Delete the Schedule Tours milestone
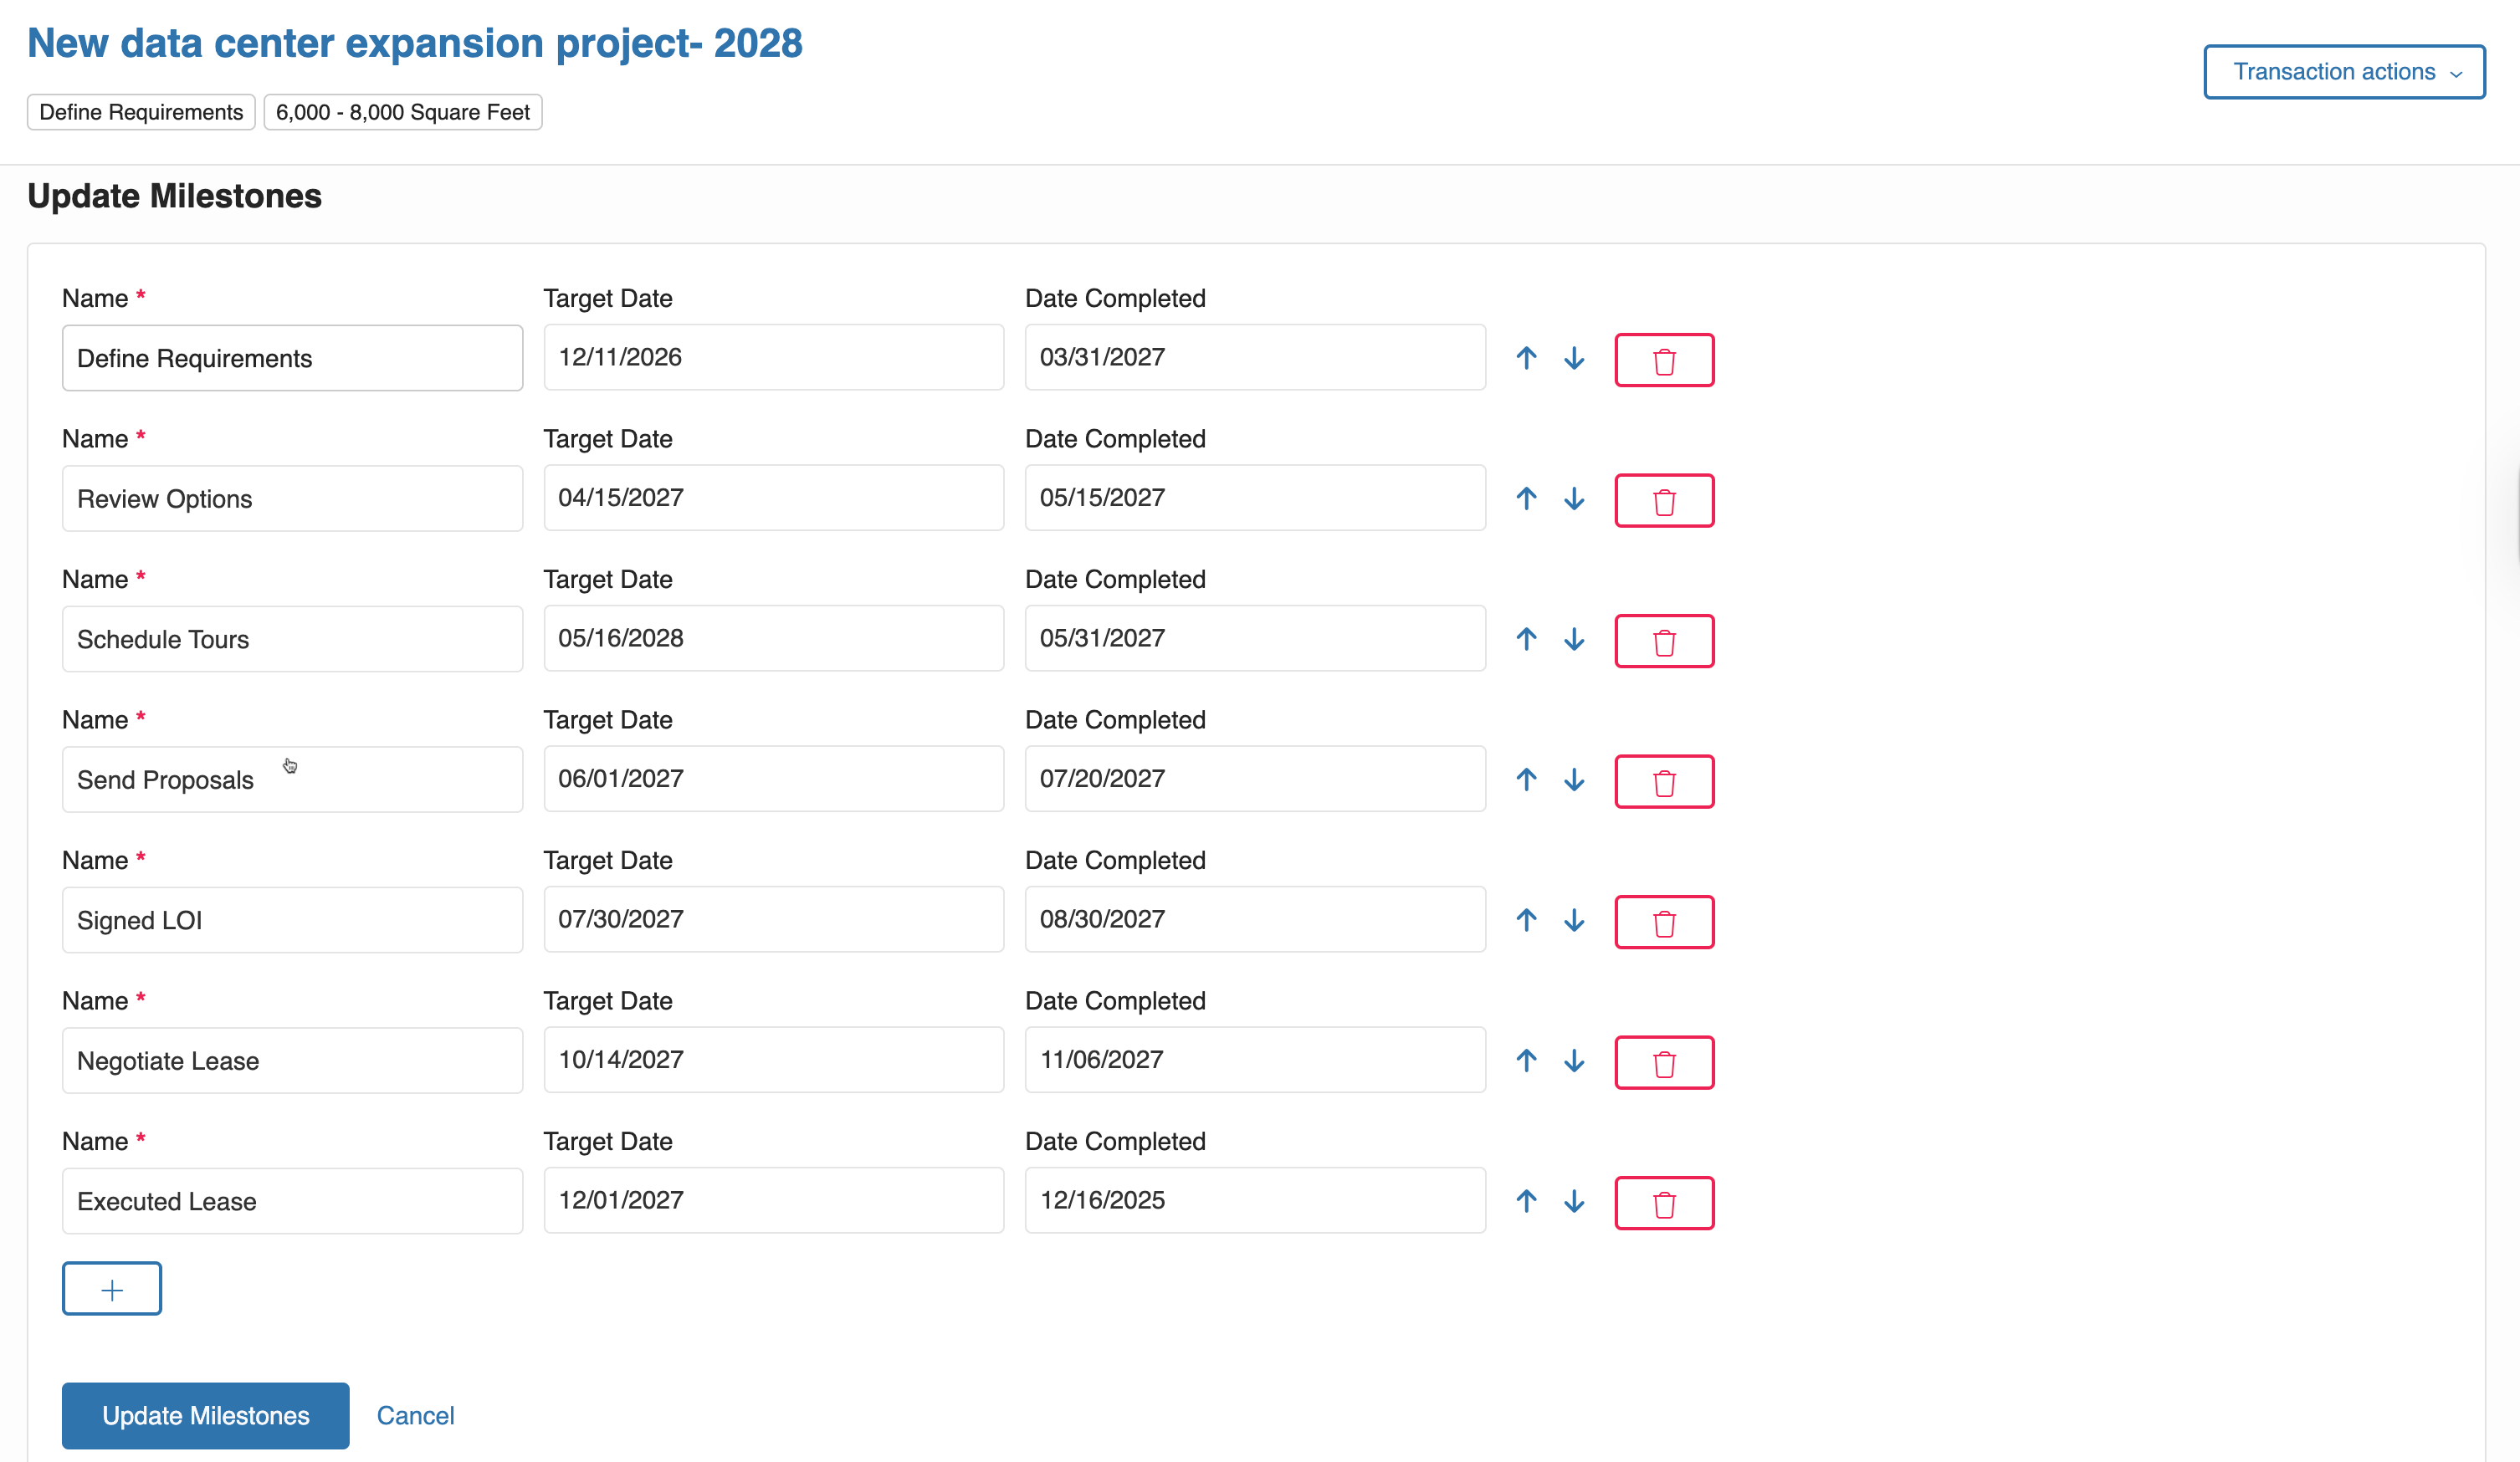Screen dimensions: 2520x1462 (1663, 641)
